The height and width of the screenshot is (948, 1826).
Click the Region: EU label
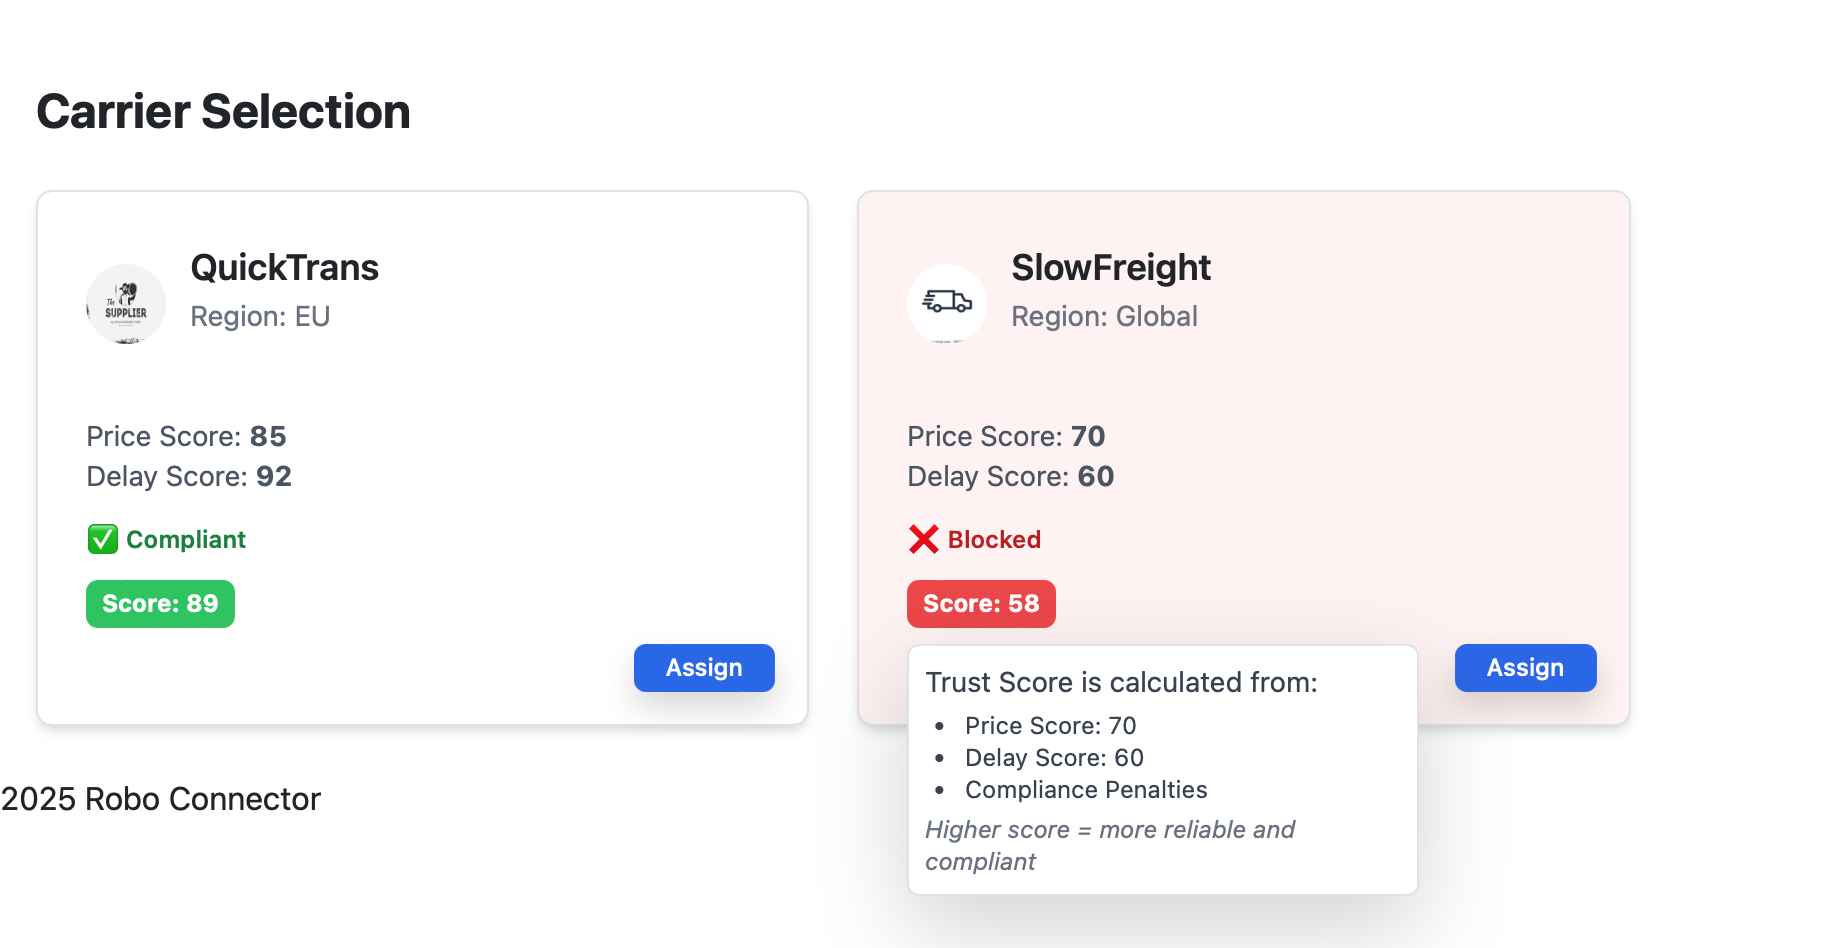[260, 316]
